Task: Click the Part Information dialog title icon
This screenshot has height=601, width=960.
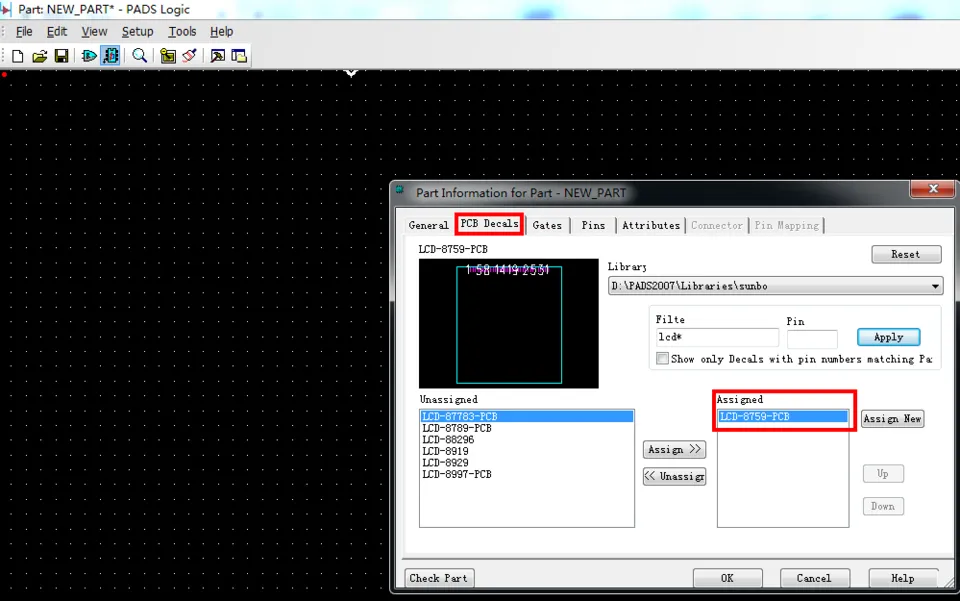Action: [x=400, y=190]
